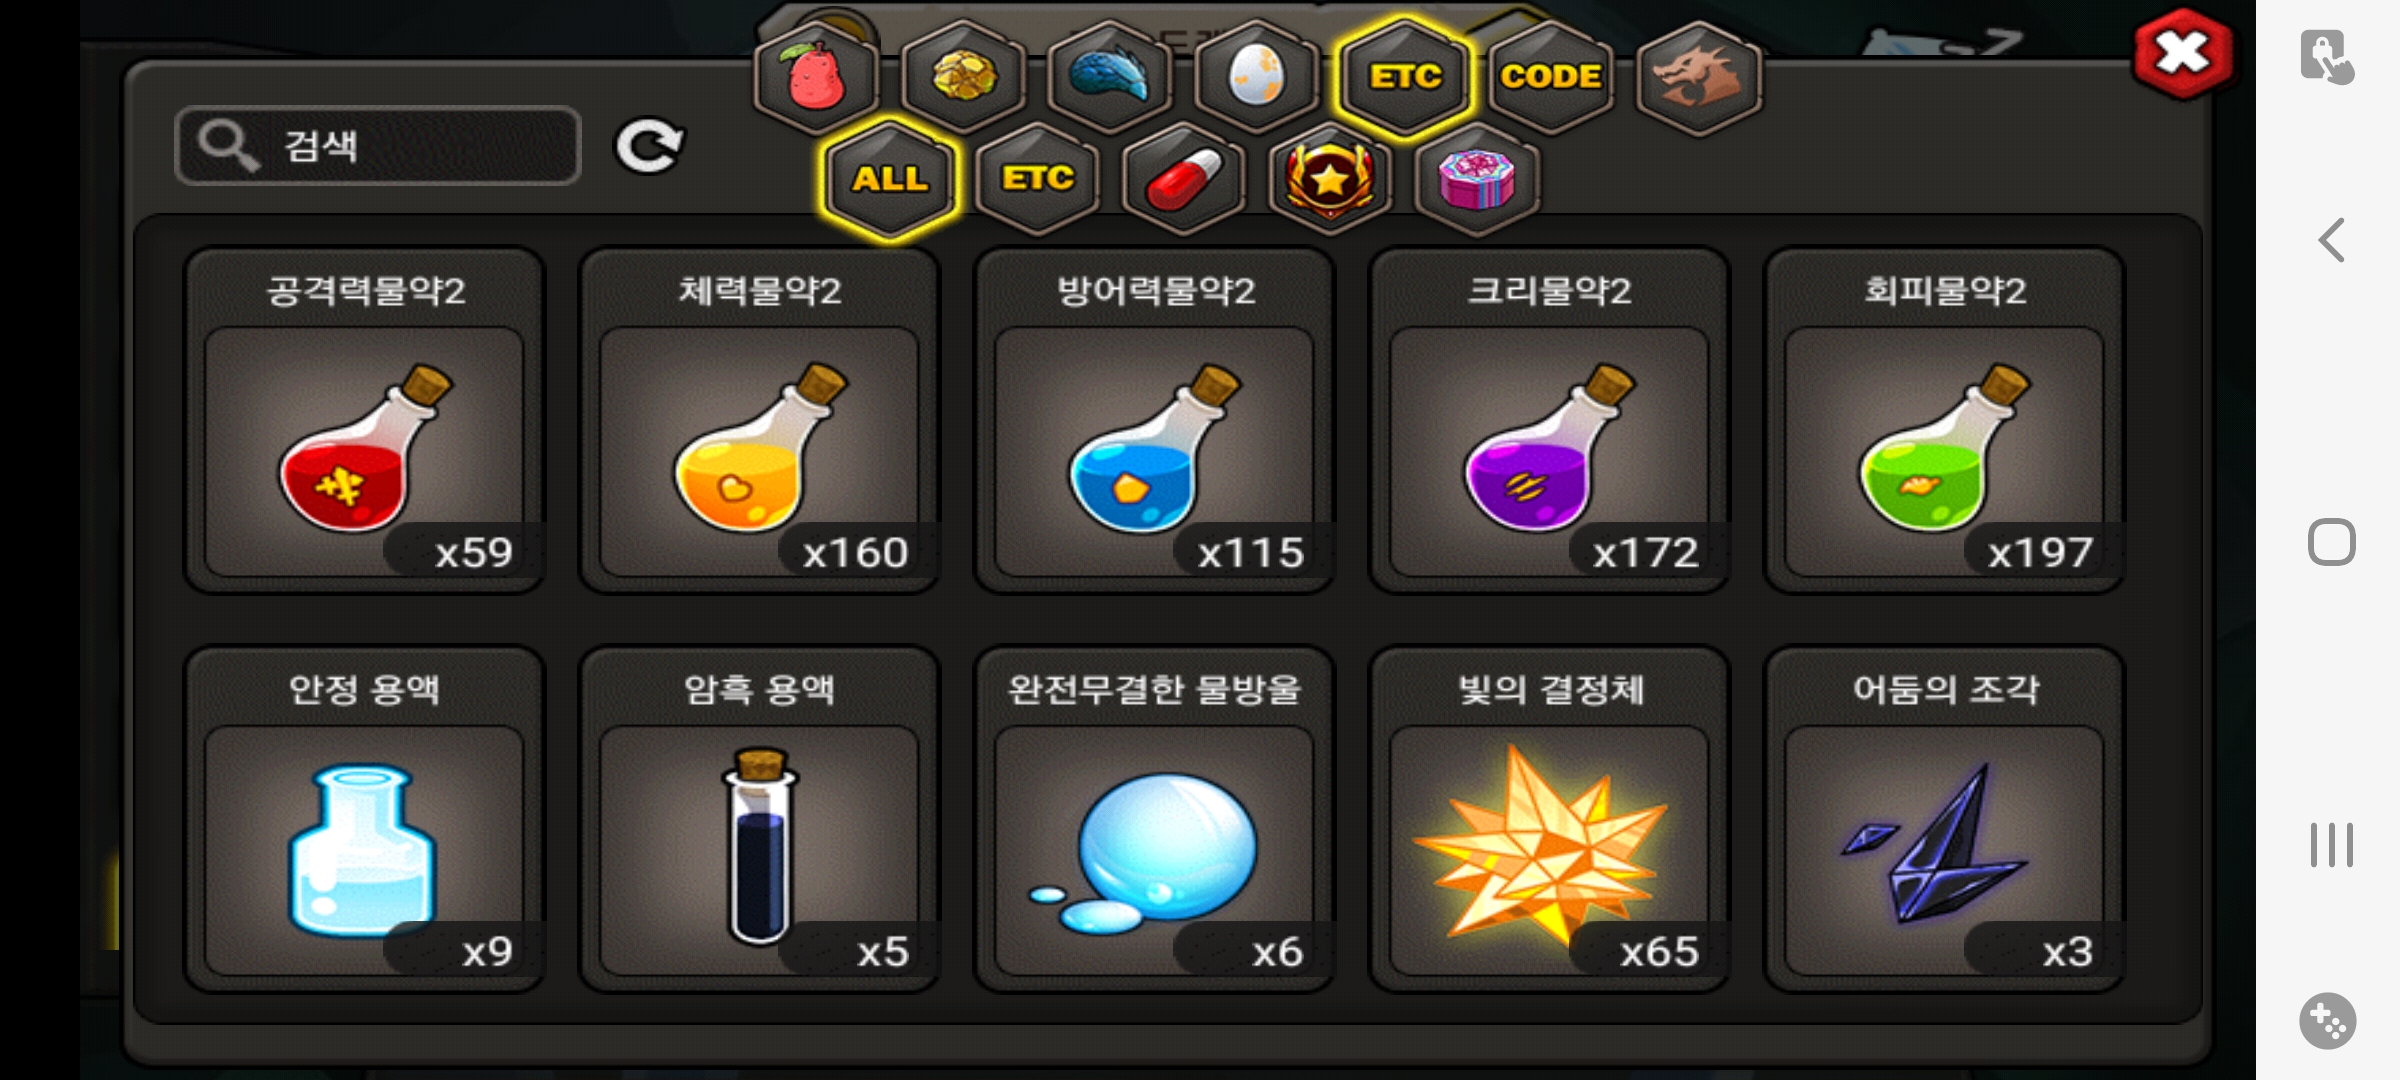Select the 공격력물약2 red potion item
Image resolution: width=2400 pixels, height=1080 pixels.
pyautogui.click(x=365, y=421)
